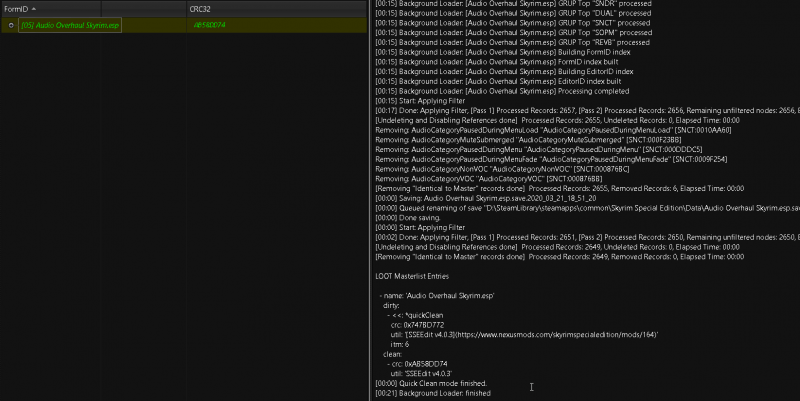The height and width of the screenshot is (401, 800).
Task: Click the name: 'Audio Overhaul Skyrim.esp' entry
Action: coord(437,296)
